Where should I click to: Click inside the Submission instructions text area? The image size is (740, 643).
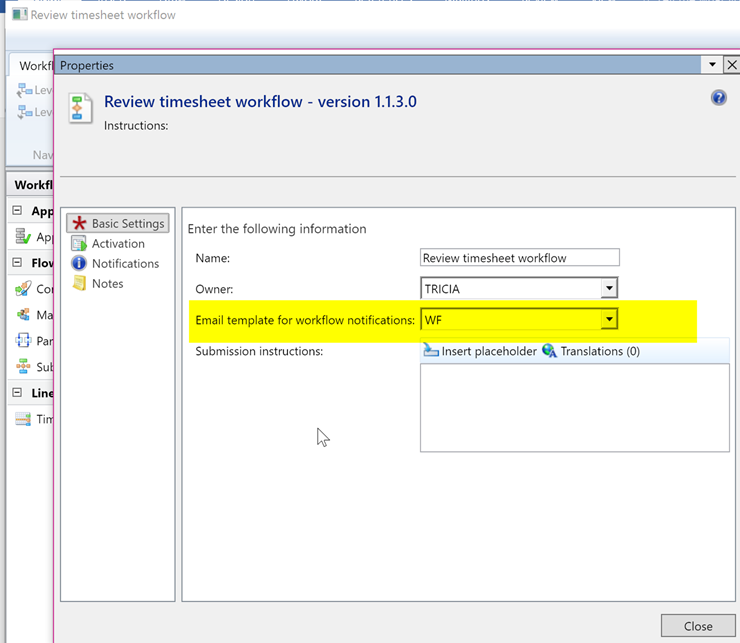tap(574, 407)
